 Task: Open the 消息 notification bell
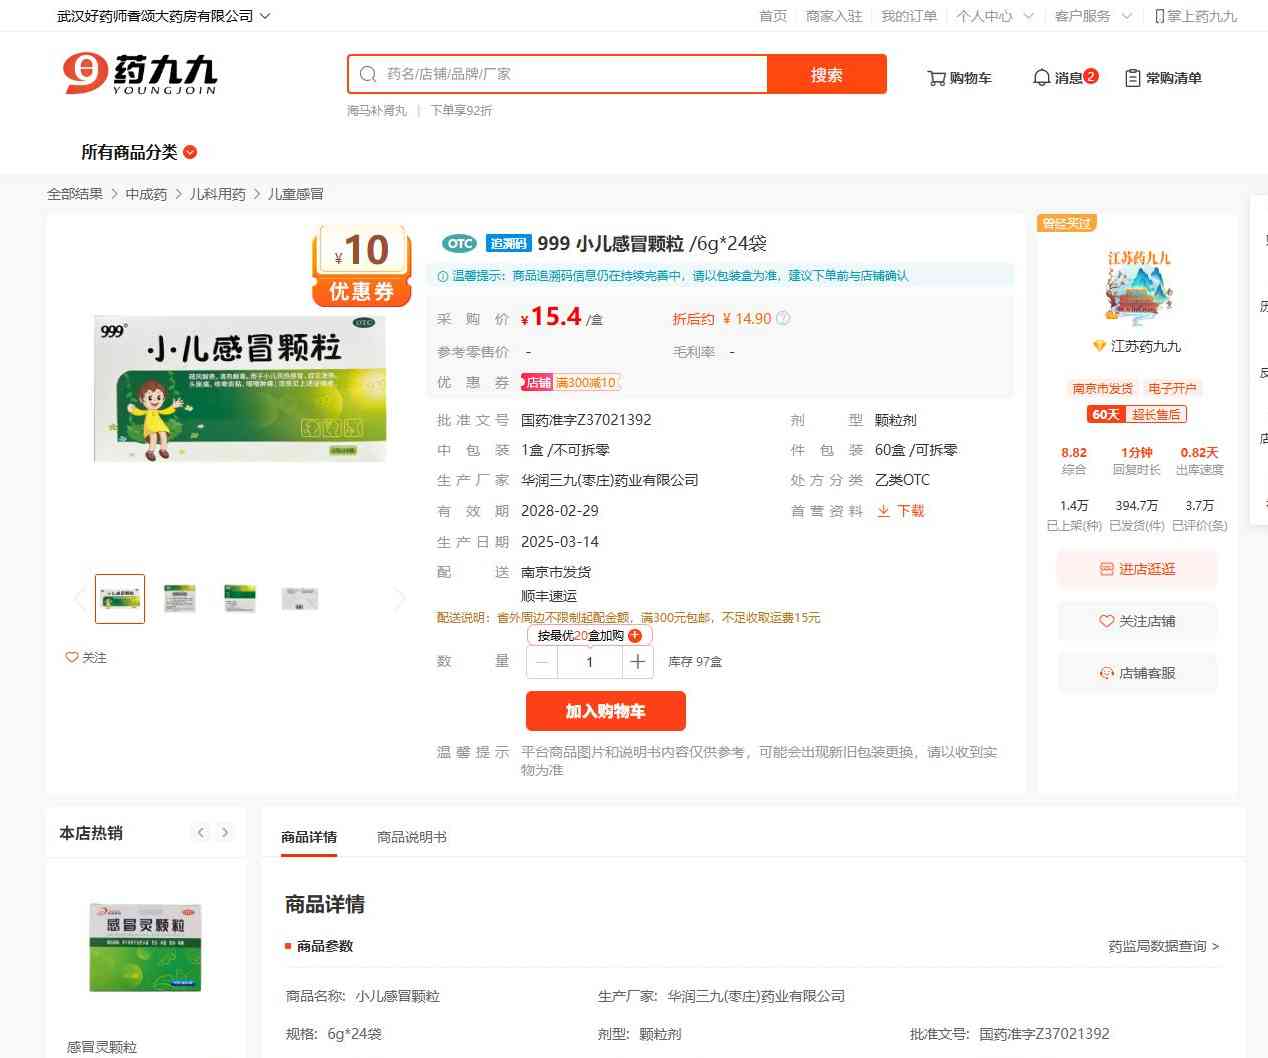[x=1064, y=78]
